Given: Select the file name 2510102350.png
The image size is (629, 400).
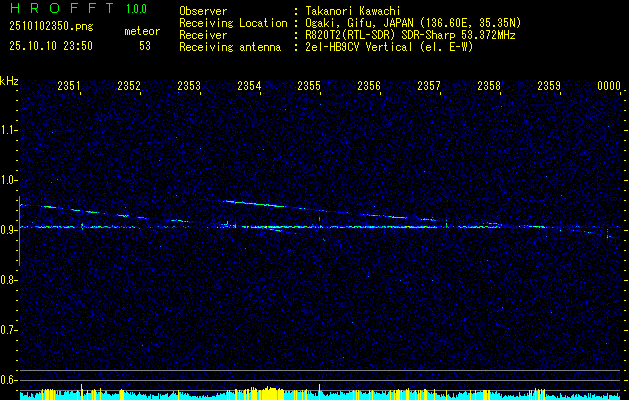Looking at the screenshot, I should pyautogui.click(x=51, y=26).
